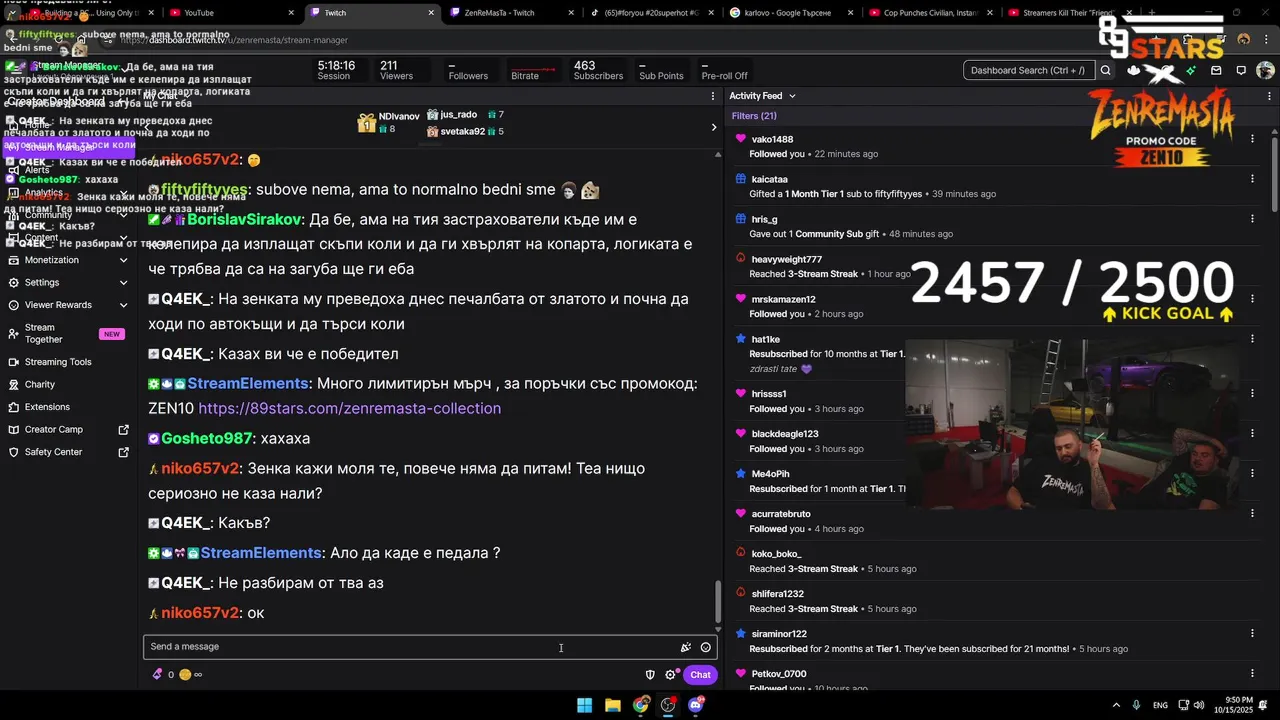
Task: Switch to Cop Punches Civilian tab
Action: pos(930,13)
